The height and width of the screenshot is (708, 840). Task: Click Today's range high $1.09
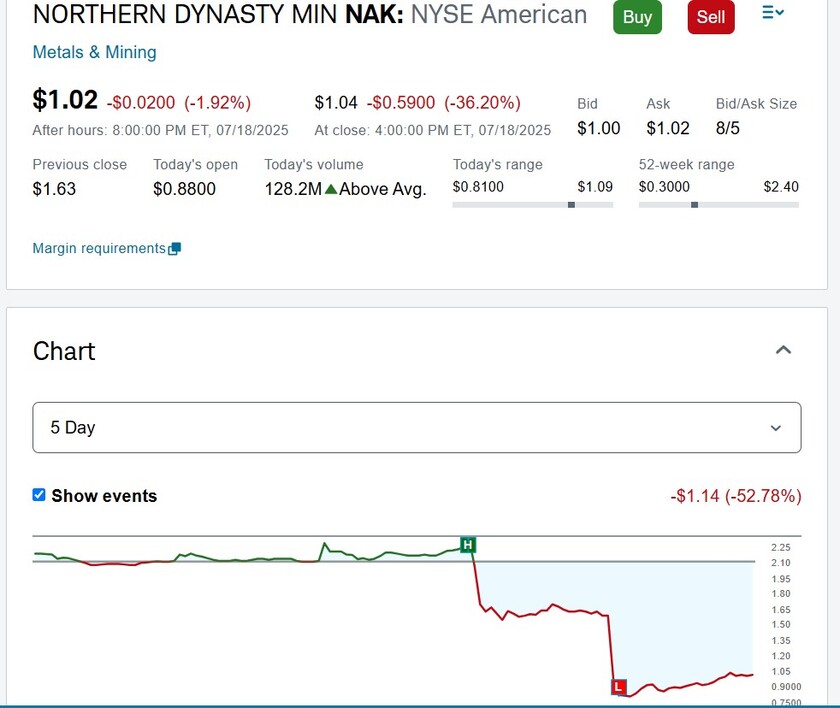(595, 187)
